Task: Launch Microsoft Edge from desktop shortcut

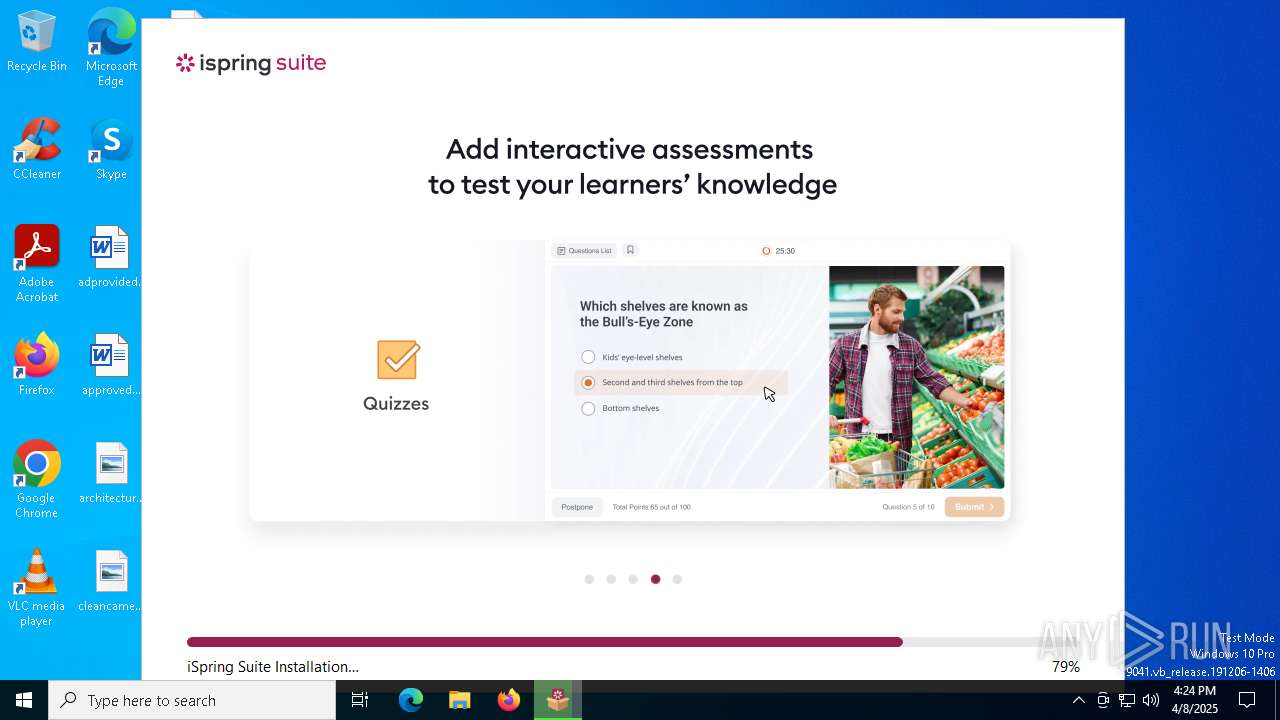Action: [111, 48]
